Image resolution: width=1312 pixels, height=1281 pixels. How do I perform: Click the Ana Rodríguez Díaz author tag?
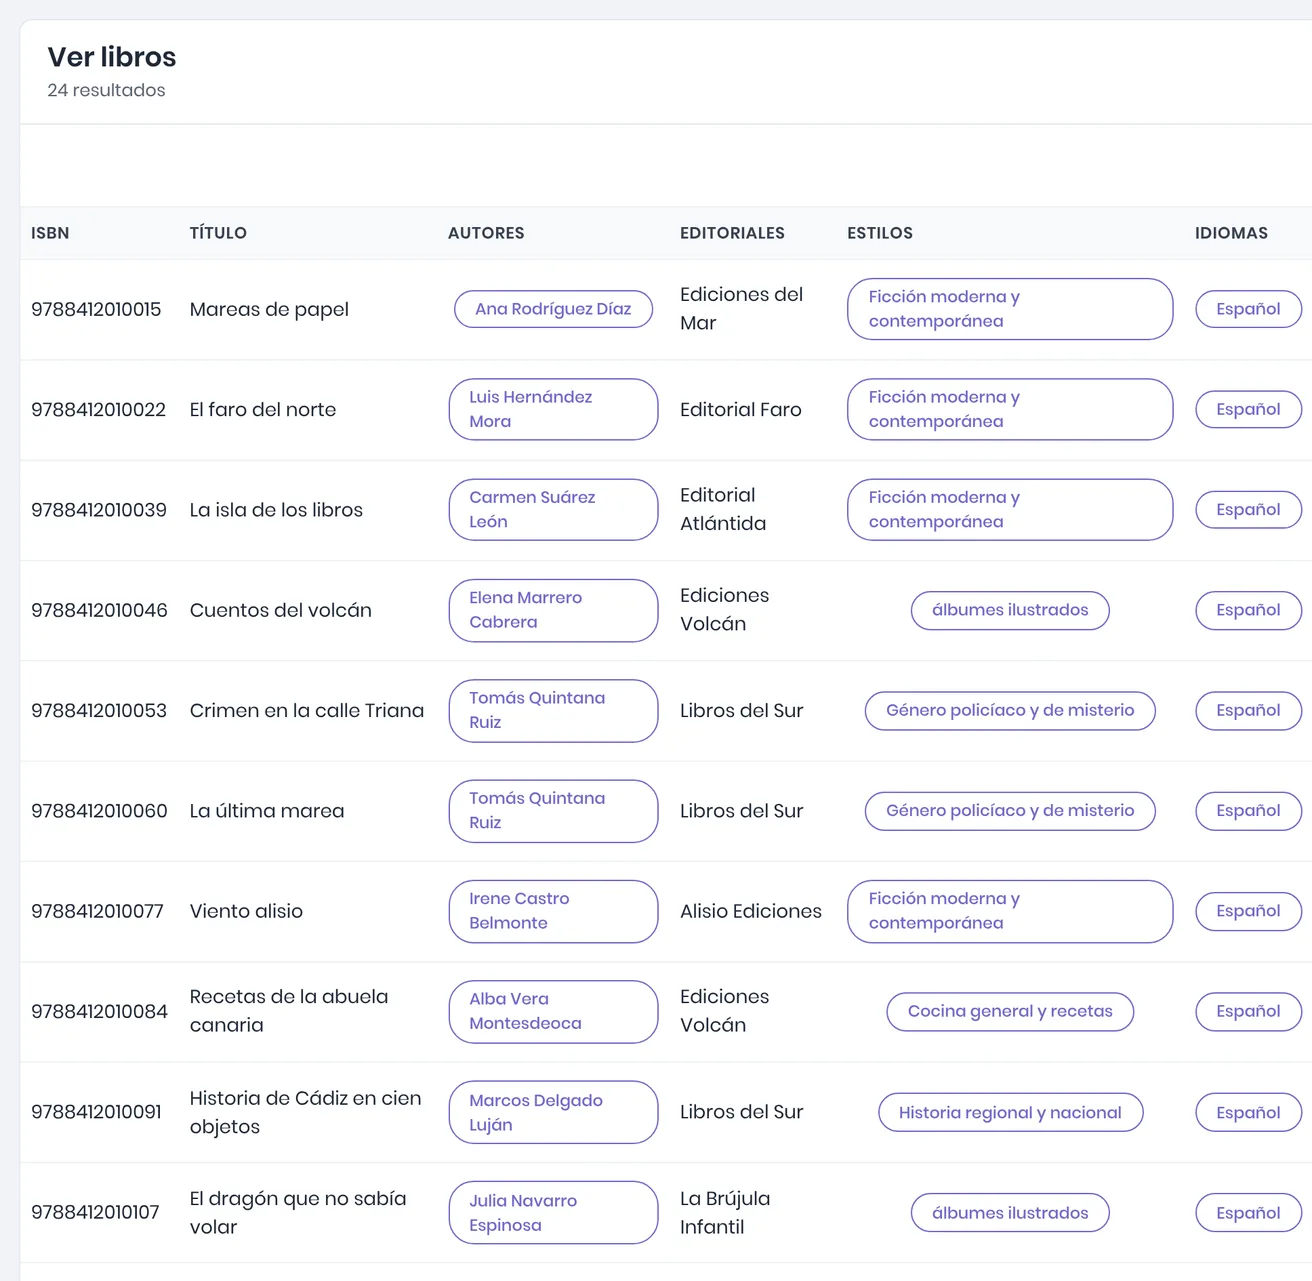[553, 309]
